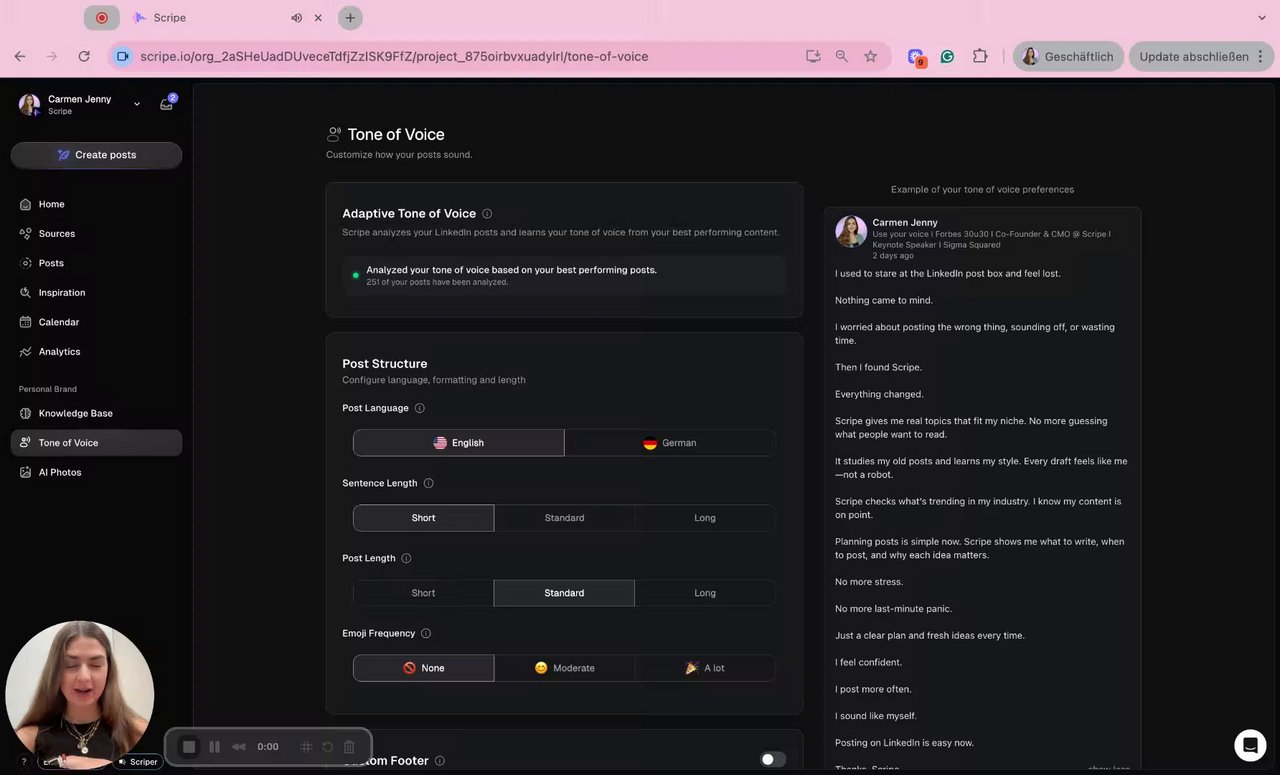Set Post Length to Long
This screenshot has width=1280, height=775.
click(705, 593)
